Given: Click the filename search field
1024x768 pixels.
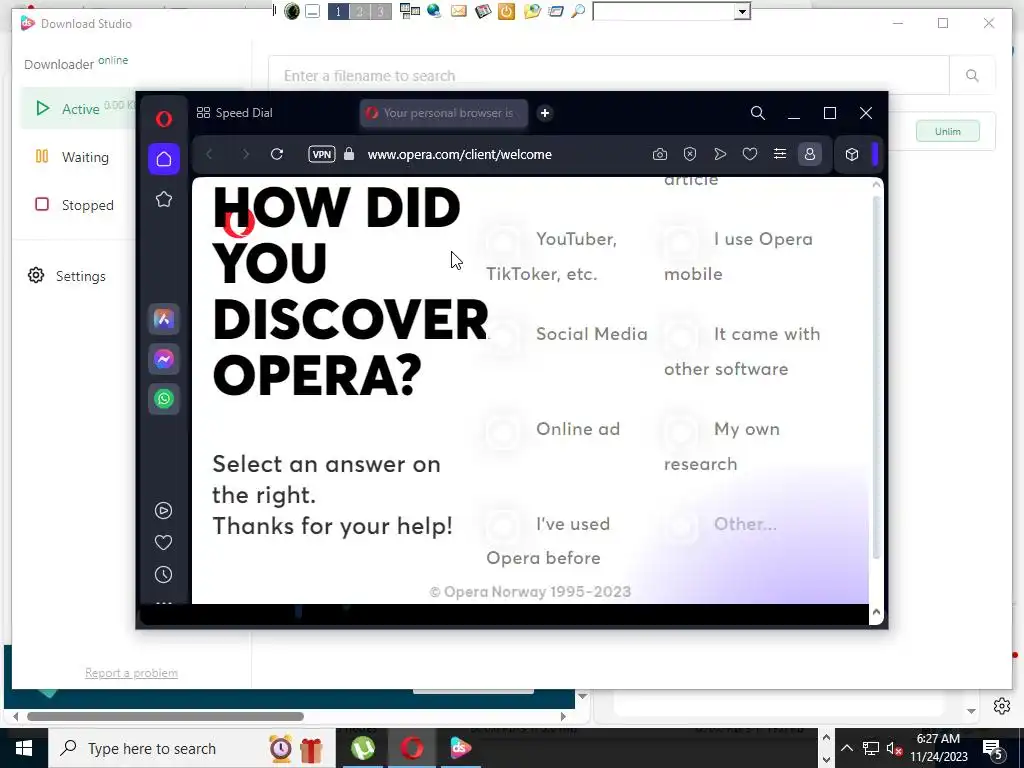Looking at the screenshot, I should 608,76.
